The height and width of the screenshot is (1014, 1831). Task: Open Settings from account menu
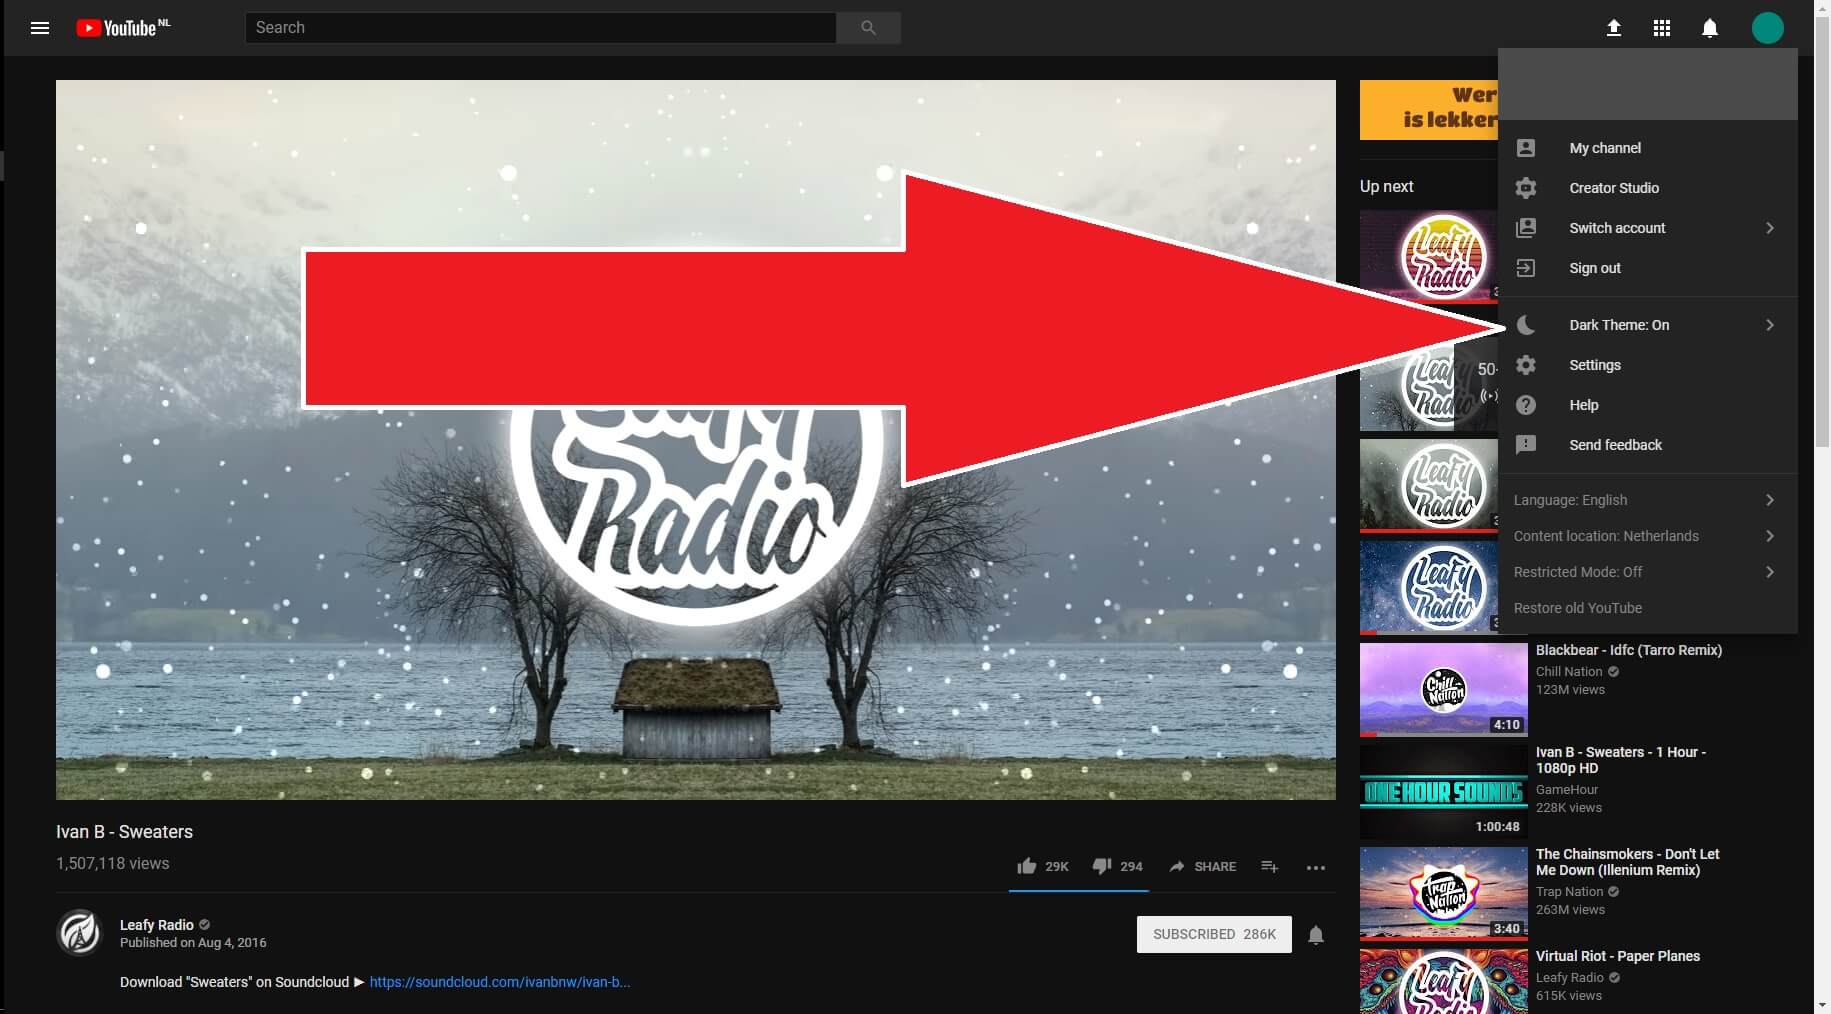click(x=1648, y=365)
